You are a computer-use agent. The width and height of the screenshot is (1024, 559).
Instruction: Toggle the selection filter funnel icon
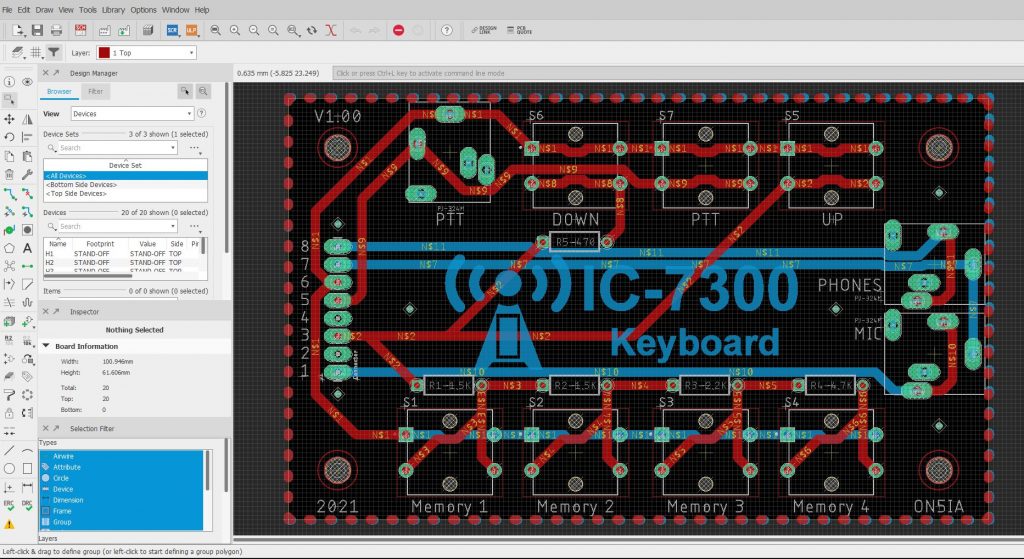(x=54, y=52)
